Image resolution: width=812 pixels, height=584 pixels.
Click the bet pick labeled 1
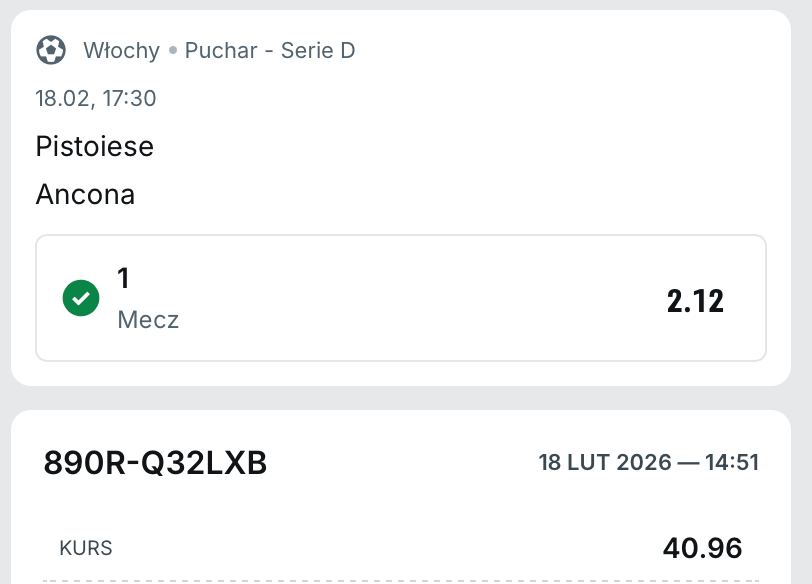[x=124, y=279]
